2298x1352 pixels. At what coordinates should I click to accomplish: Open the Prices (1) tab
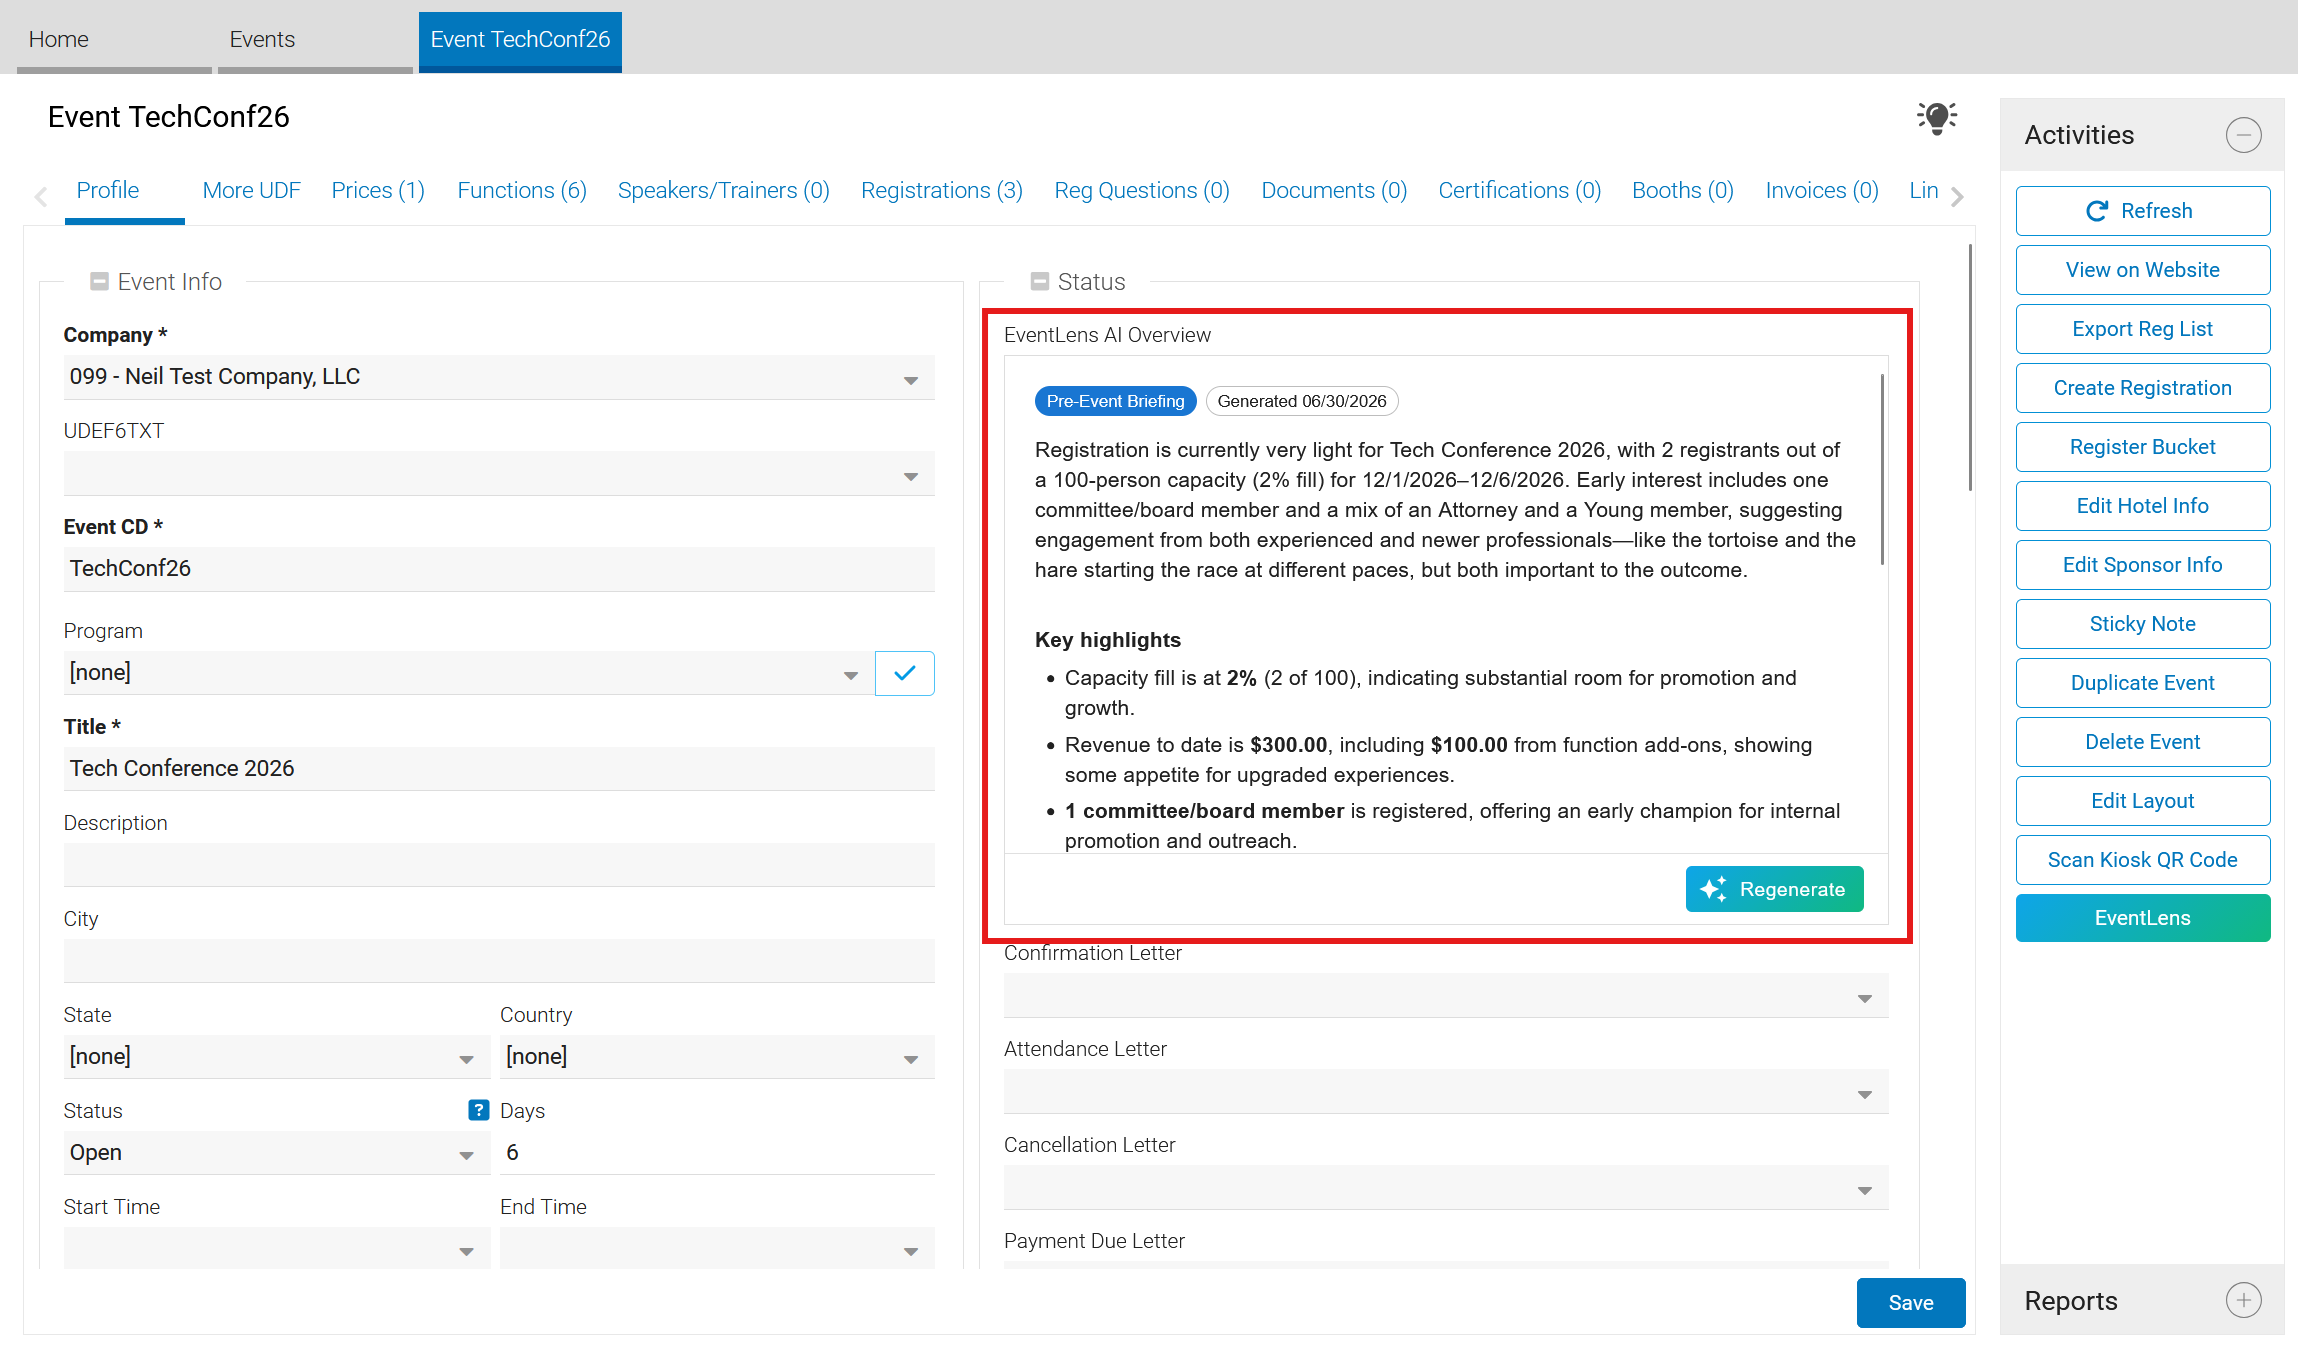point(378,190)
